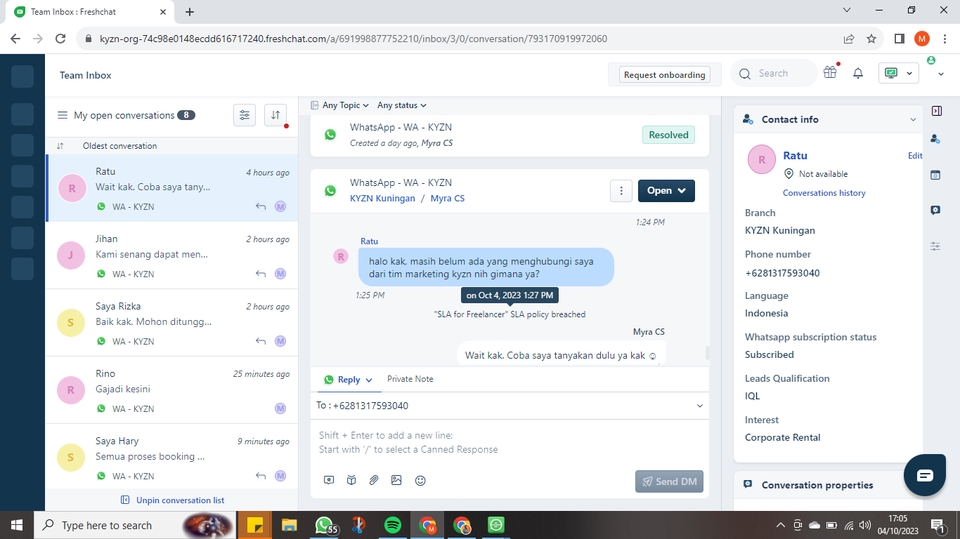The width and height of the screenshot is (960, 539).
Task: Open the settings sliders icon on right rail
Action: (935, 246)
